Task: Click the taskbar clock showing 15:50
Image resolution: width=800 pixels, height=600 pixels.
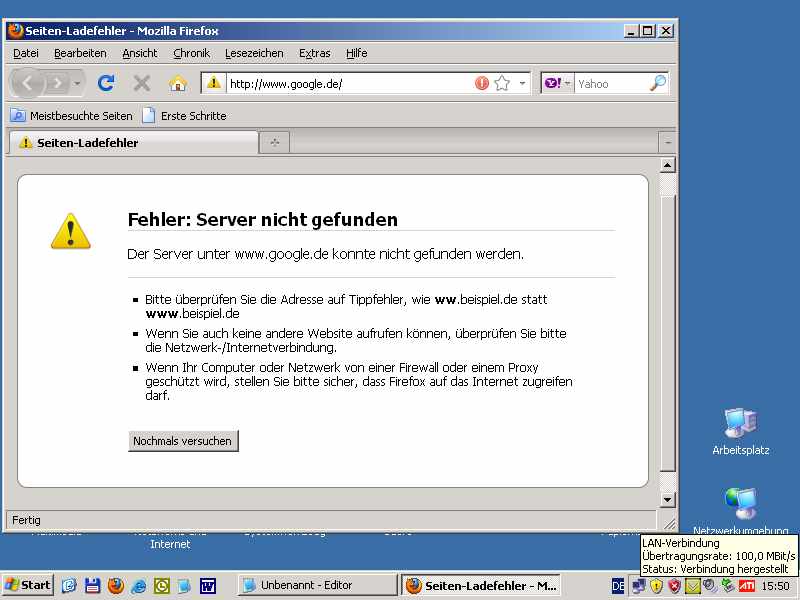Action: point(776,586)
